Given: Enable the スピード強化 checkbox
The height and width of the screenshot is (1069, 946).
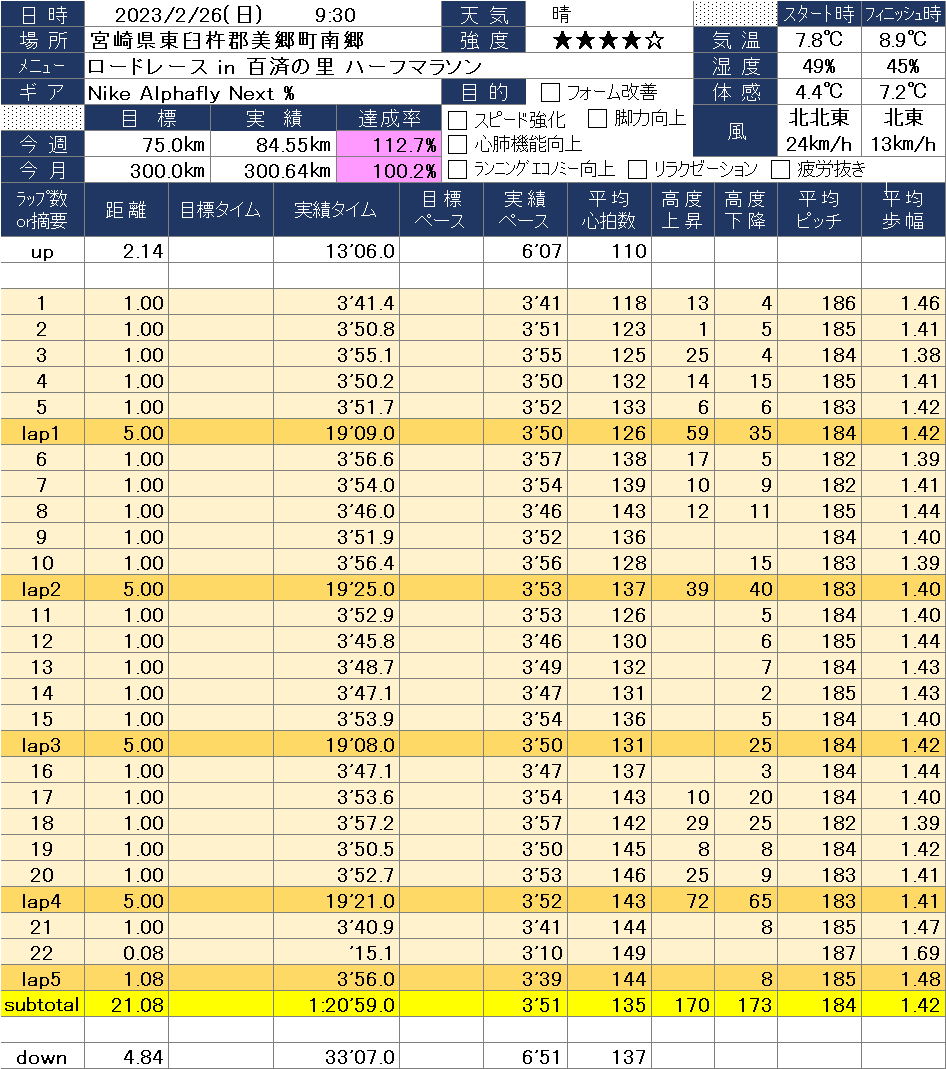Looking at the screenshot, I should click(x=457, y=119).
